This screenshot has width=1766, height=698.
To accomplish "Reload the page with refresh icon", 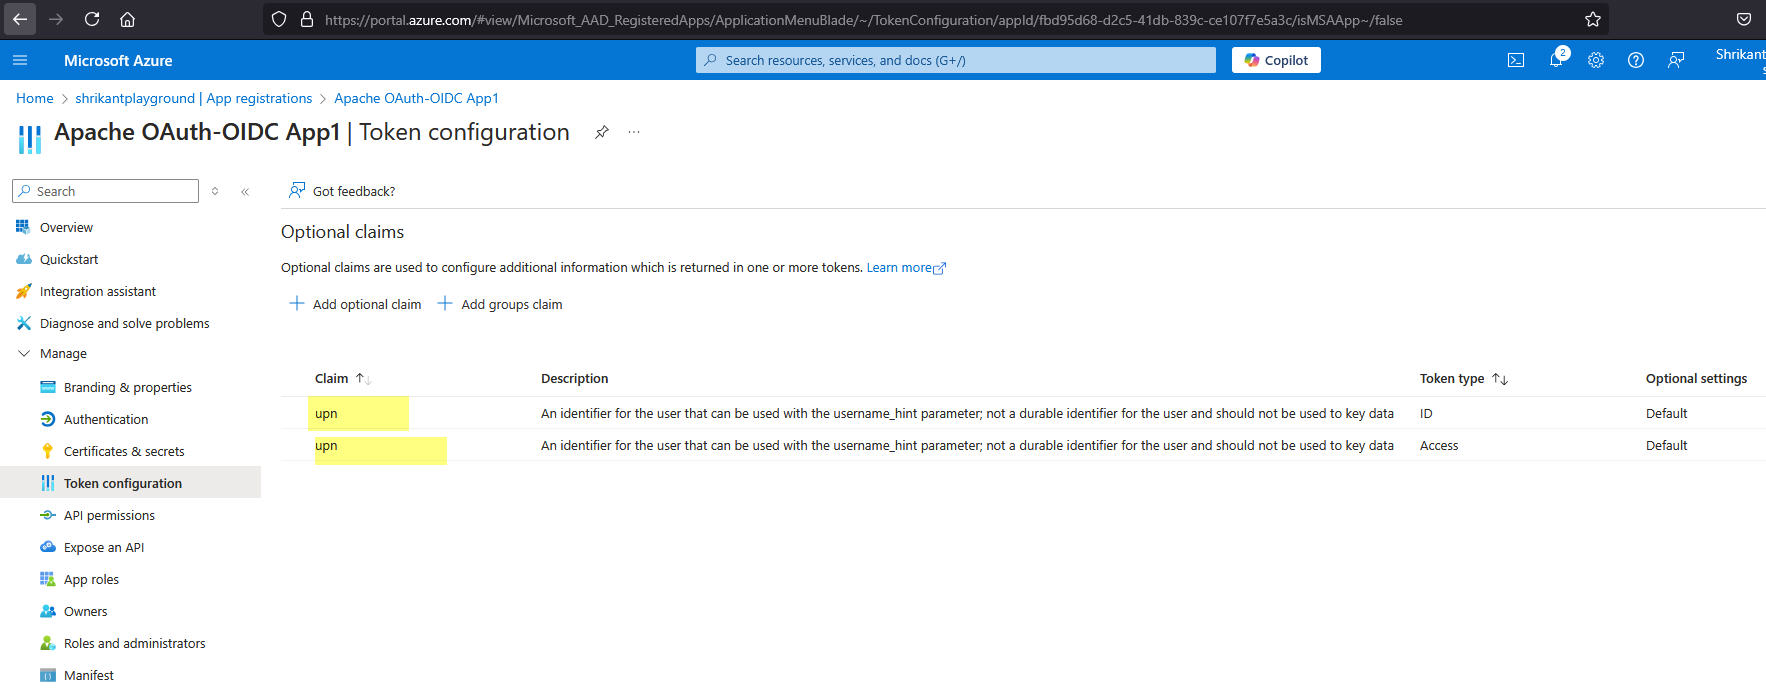I will tap(92, 19).
